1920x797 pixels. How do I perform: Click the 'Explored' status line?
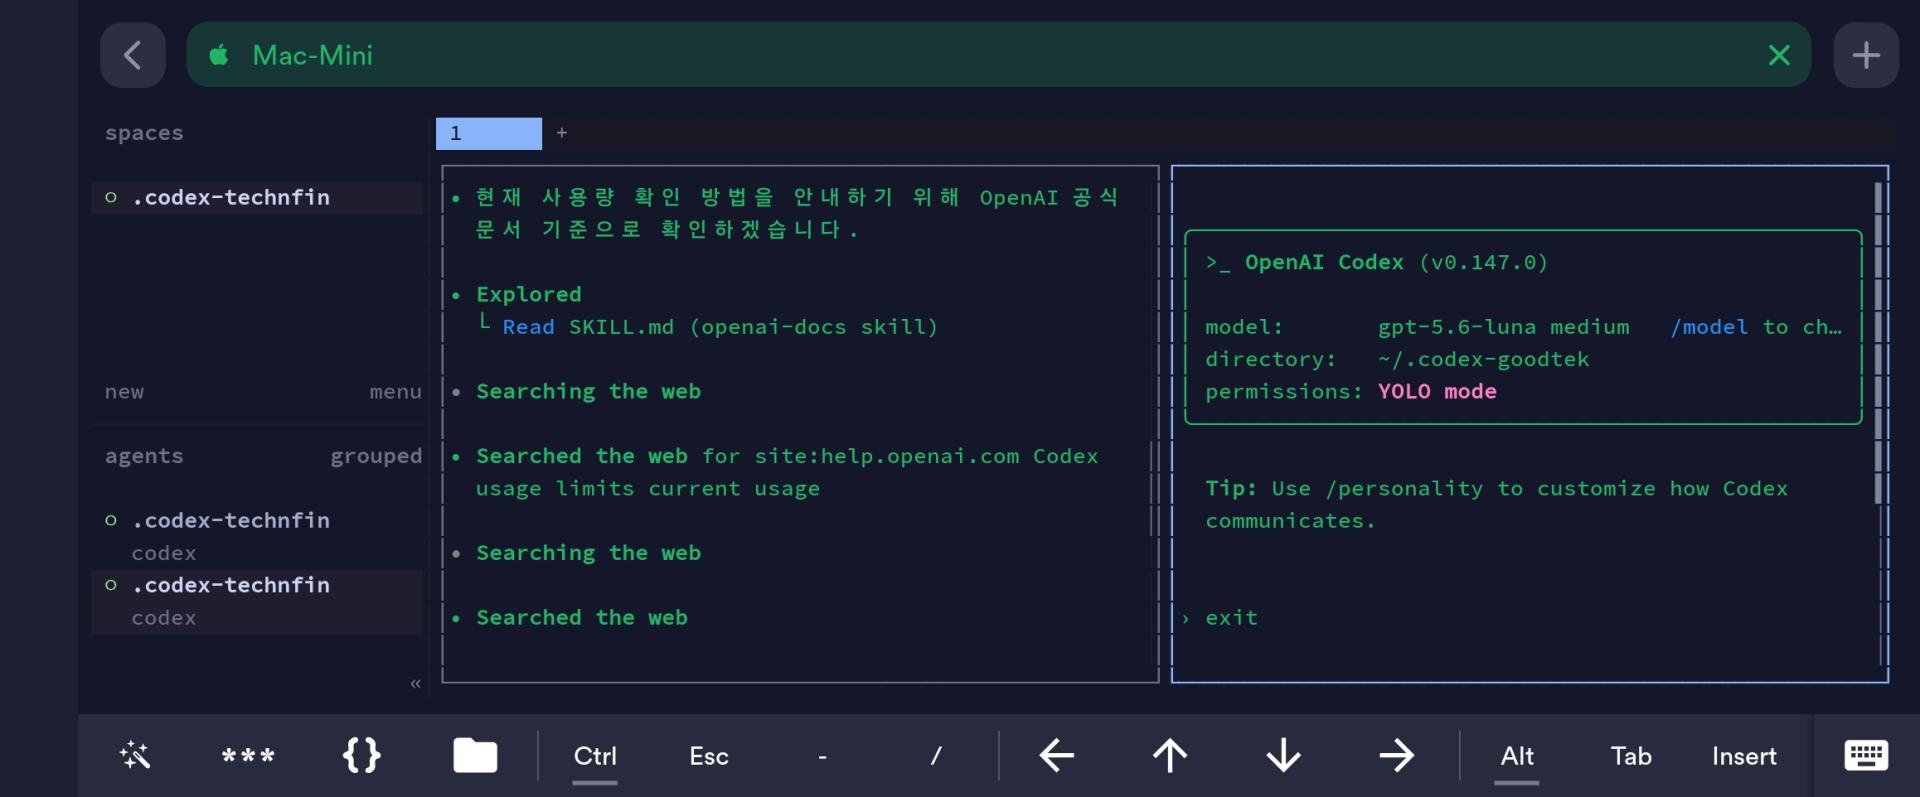click(x=528, y=294)
